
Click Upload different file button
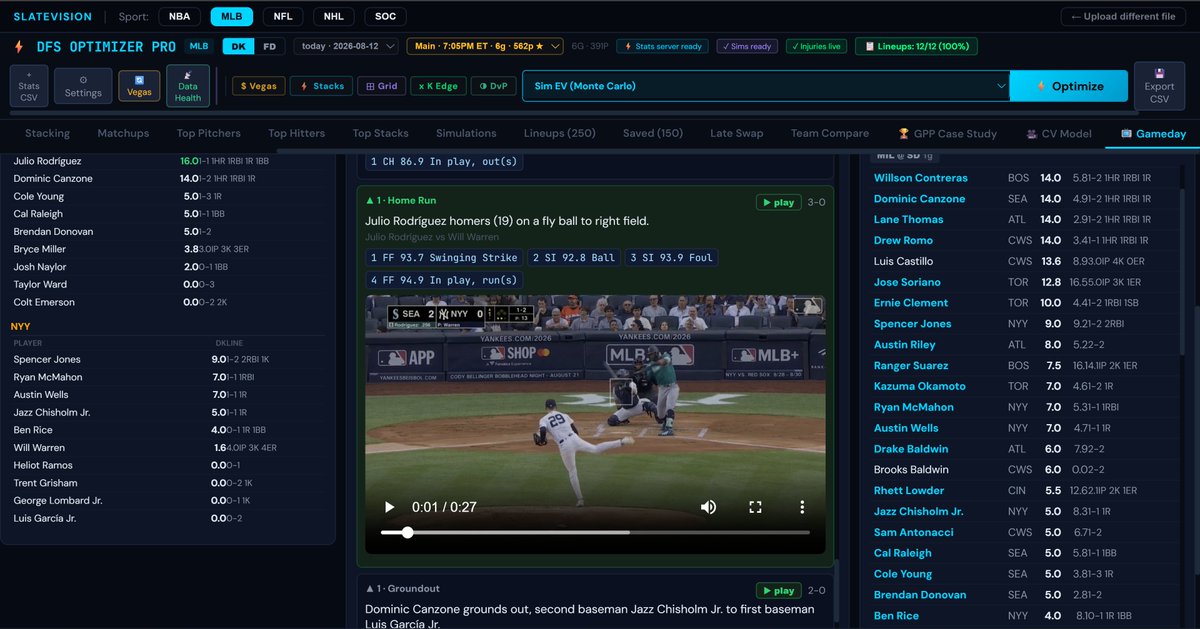[x=1124, y=16]
